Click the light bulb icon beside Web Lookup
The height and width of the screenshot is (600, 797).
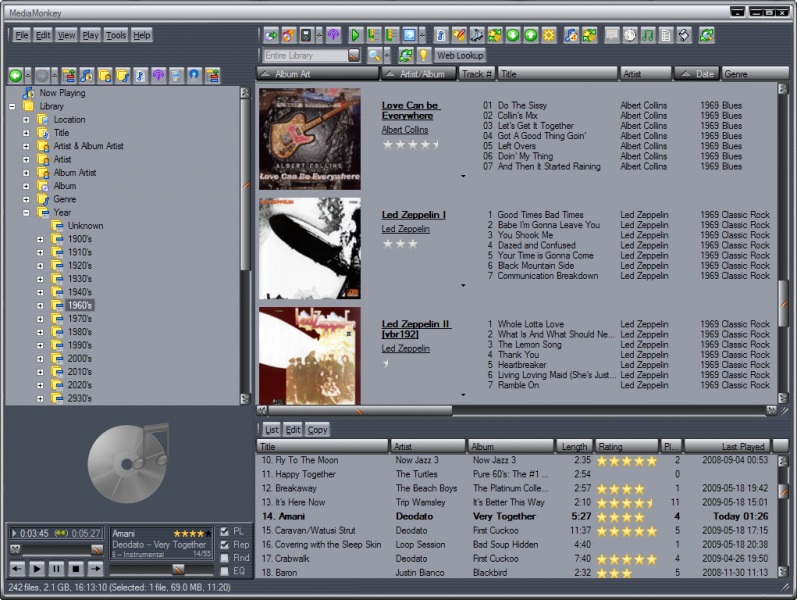(x=423, y=56)
